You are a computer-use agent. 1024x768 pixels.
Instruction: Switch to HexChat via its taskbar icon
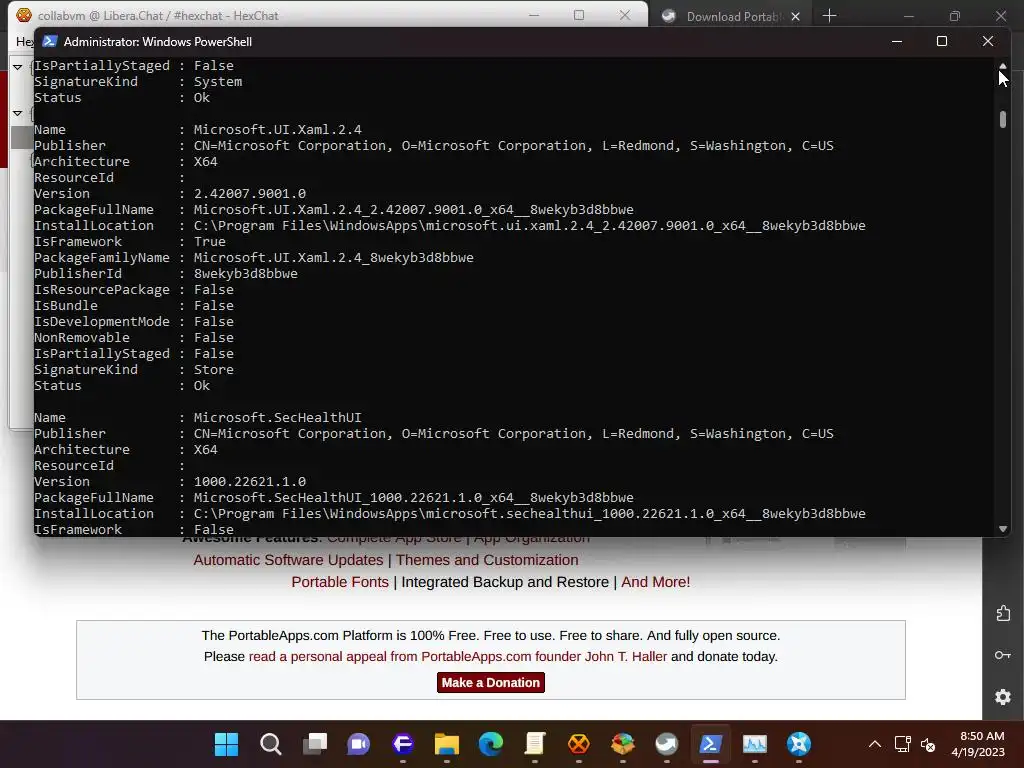(579, 744)
